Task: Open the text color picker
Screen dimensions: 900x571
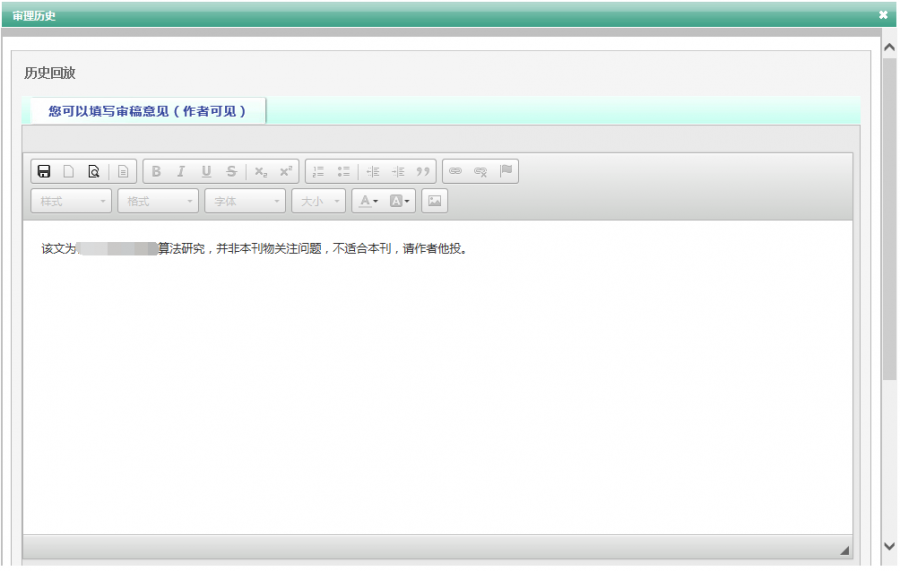Action: click(368, 201)
